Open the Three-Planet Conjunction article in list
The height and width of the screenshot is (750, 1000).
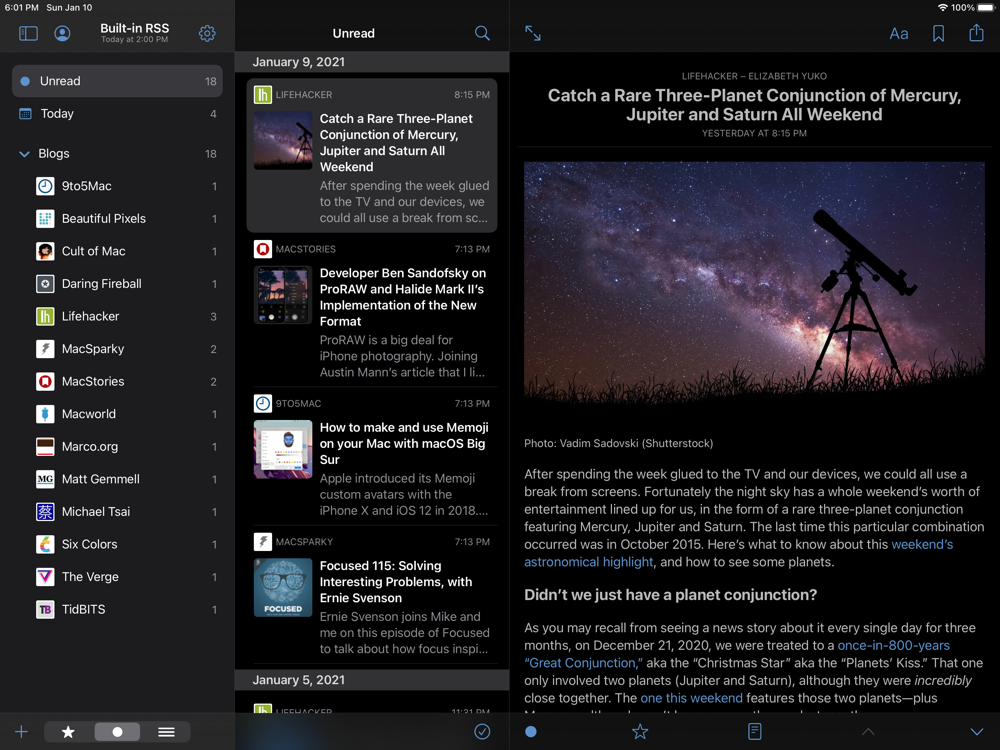(x=372, y=156)
